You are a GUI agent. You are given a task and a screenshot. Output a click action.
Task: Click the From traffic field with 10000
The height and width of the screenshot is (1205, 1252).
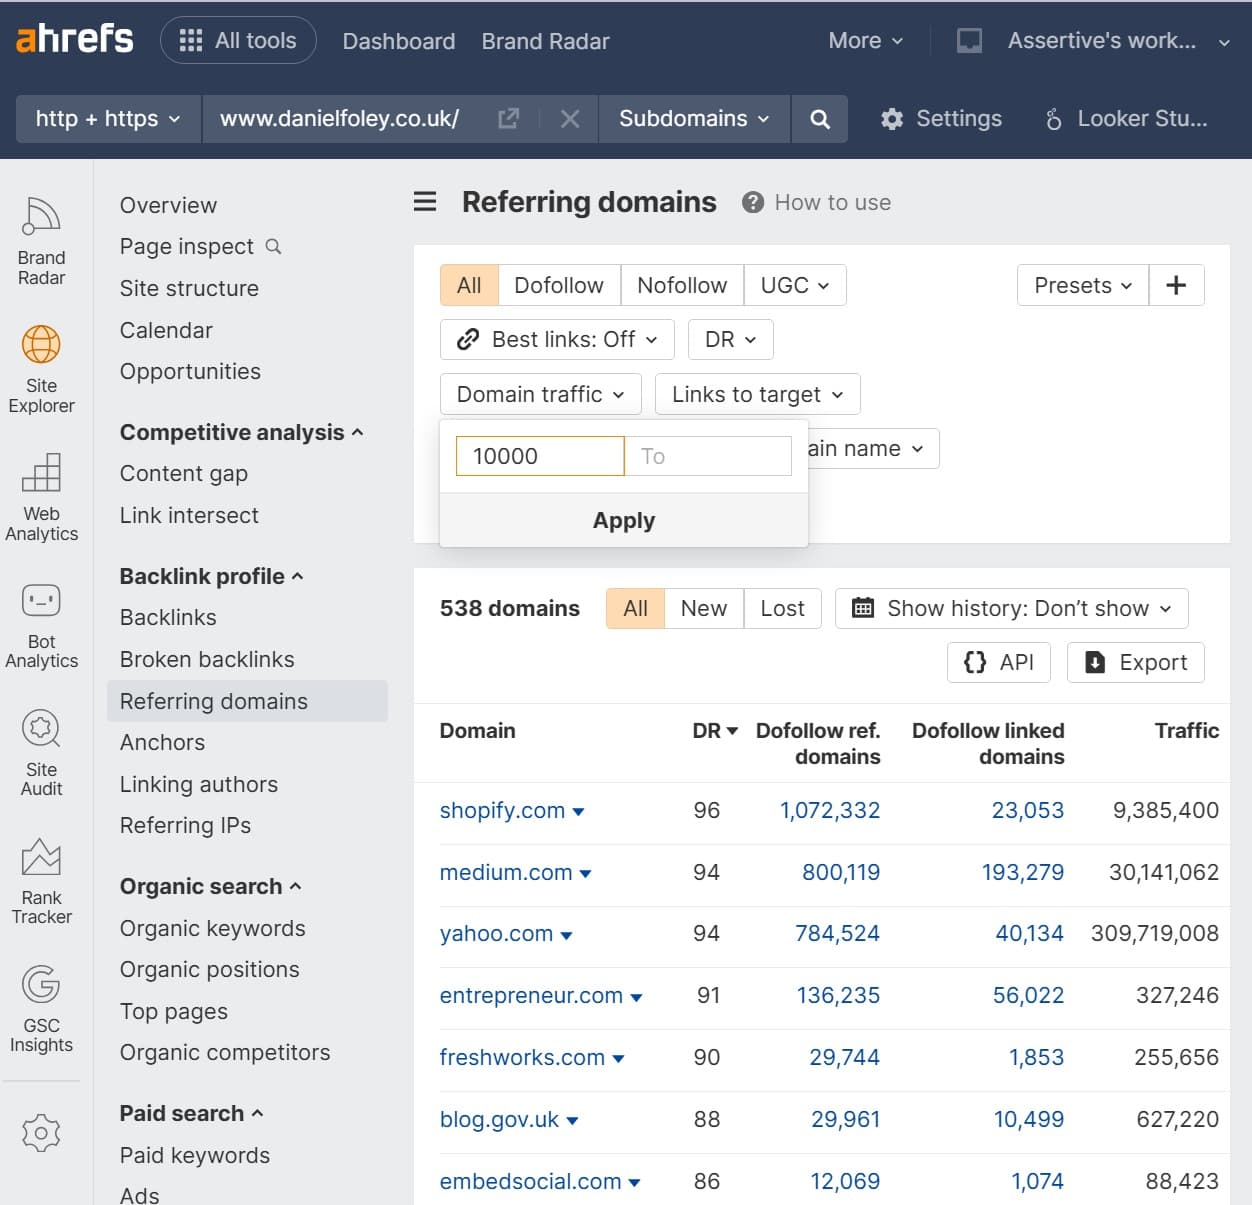click(x=540, y=456)
